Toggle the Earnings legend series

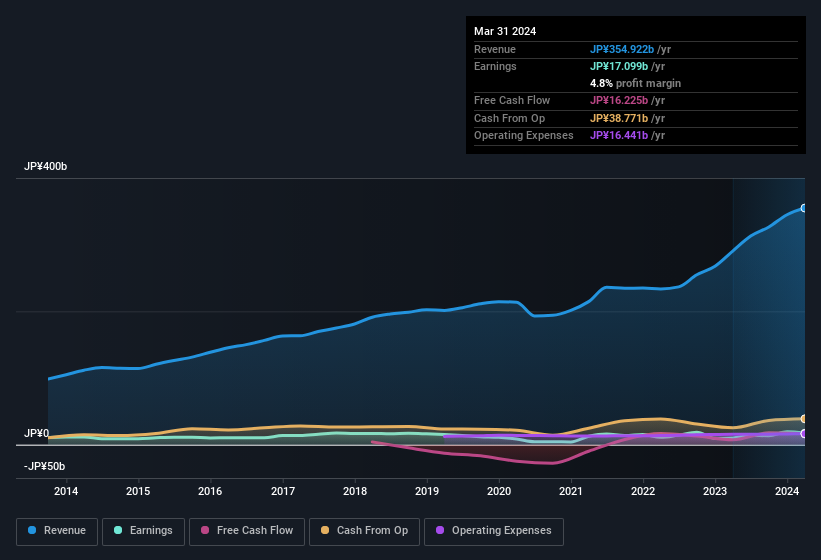click(143, 531)
